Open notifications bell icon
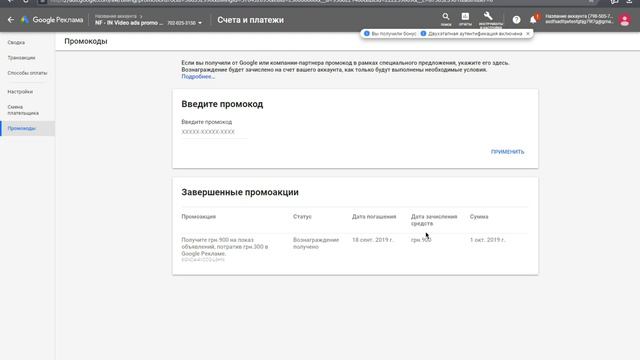 click(x=533, y=20)
